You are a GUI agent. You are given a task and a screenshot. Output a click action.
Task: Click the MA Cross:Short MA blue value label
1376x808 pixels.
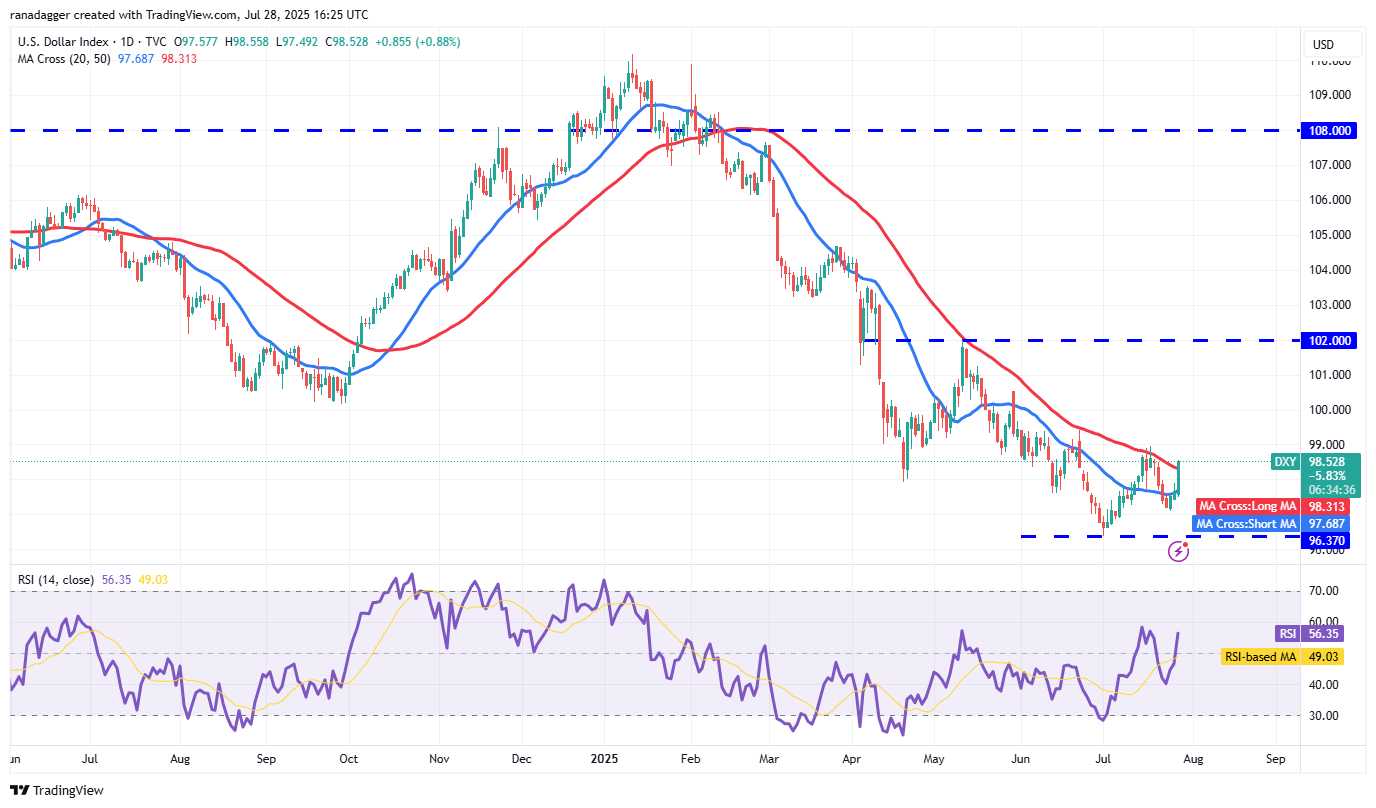[1246, 523]
